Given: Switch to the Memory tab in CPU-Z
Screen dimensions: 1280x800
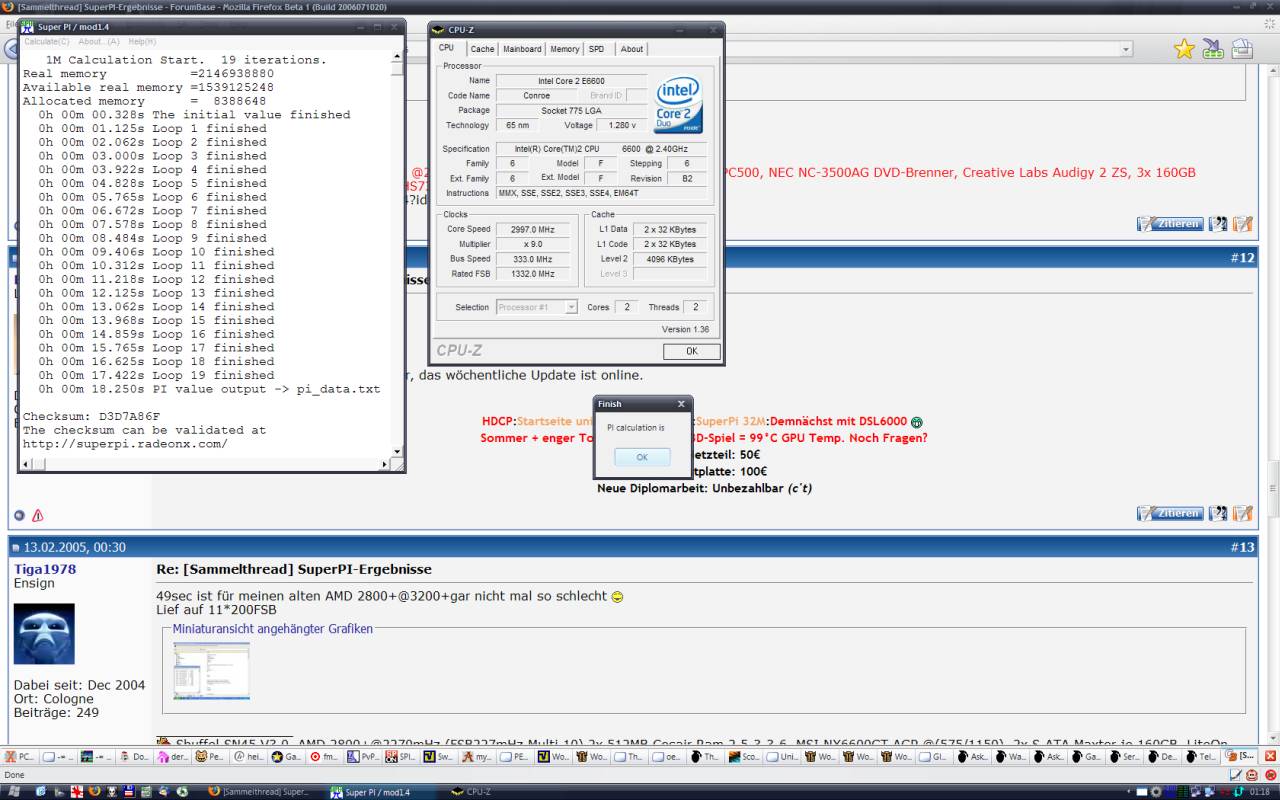Looking at the screenshot, I should click(x=564, y=49).
